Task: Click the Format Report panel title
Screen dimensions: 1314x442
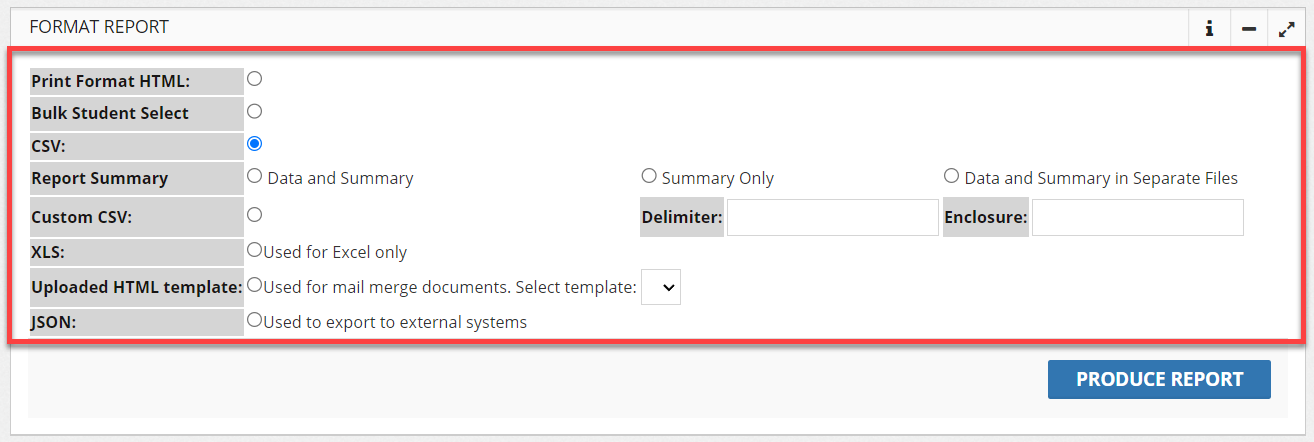Action: pos(99,27)
